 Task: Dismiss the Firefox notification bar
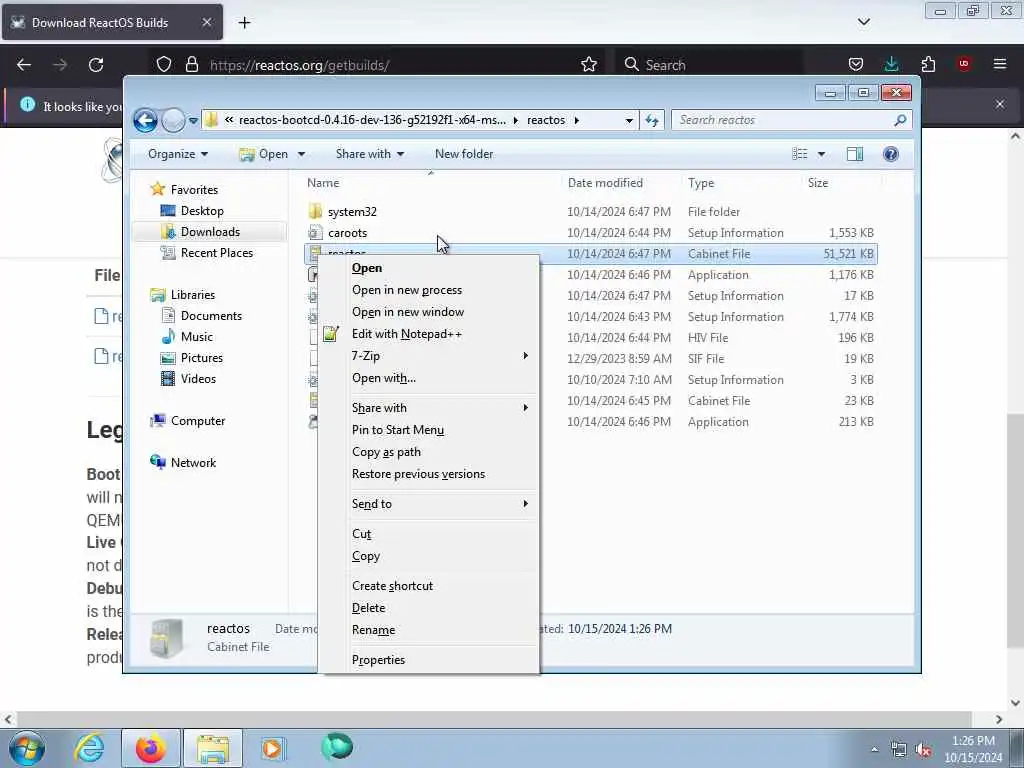tap(999, 104)
